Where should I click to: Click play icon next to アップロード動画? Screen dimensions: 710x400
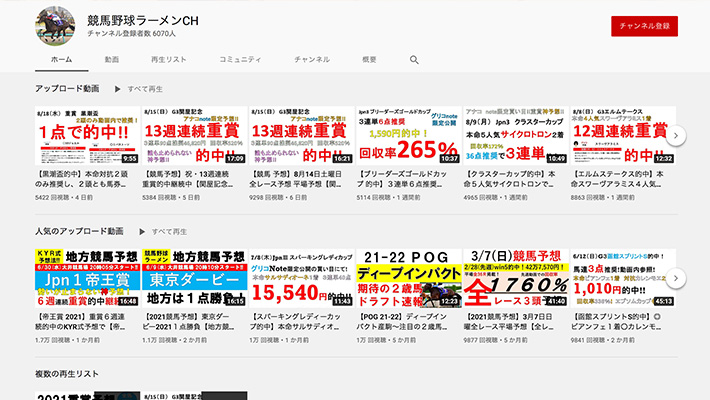click(117, 89)
